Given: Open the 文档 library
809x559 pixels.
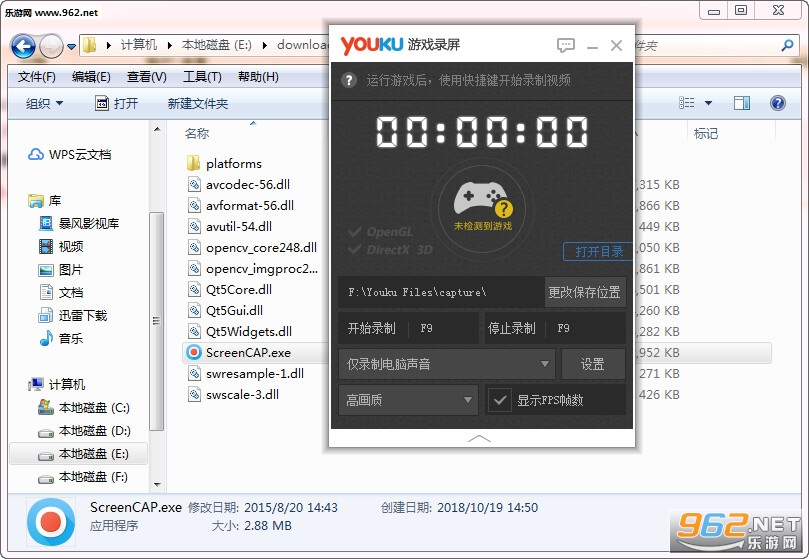Looking at the screenshot, I should click(x=61, y=292).
